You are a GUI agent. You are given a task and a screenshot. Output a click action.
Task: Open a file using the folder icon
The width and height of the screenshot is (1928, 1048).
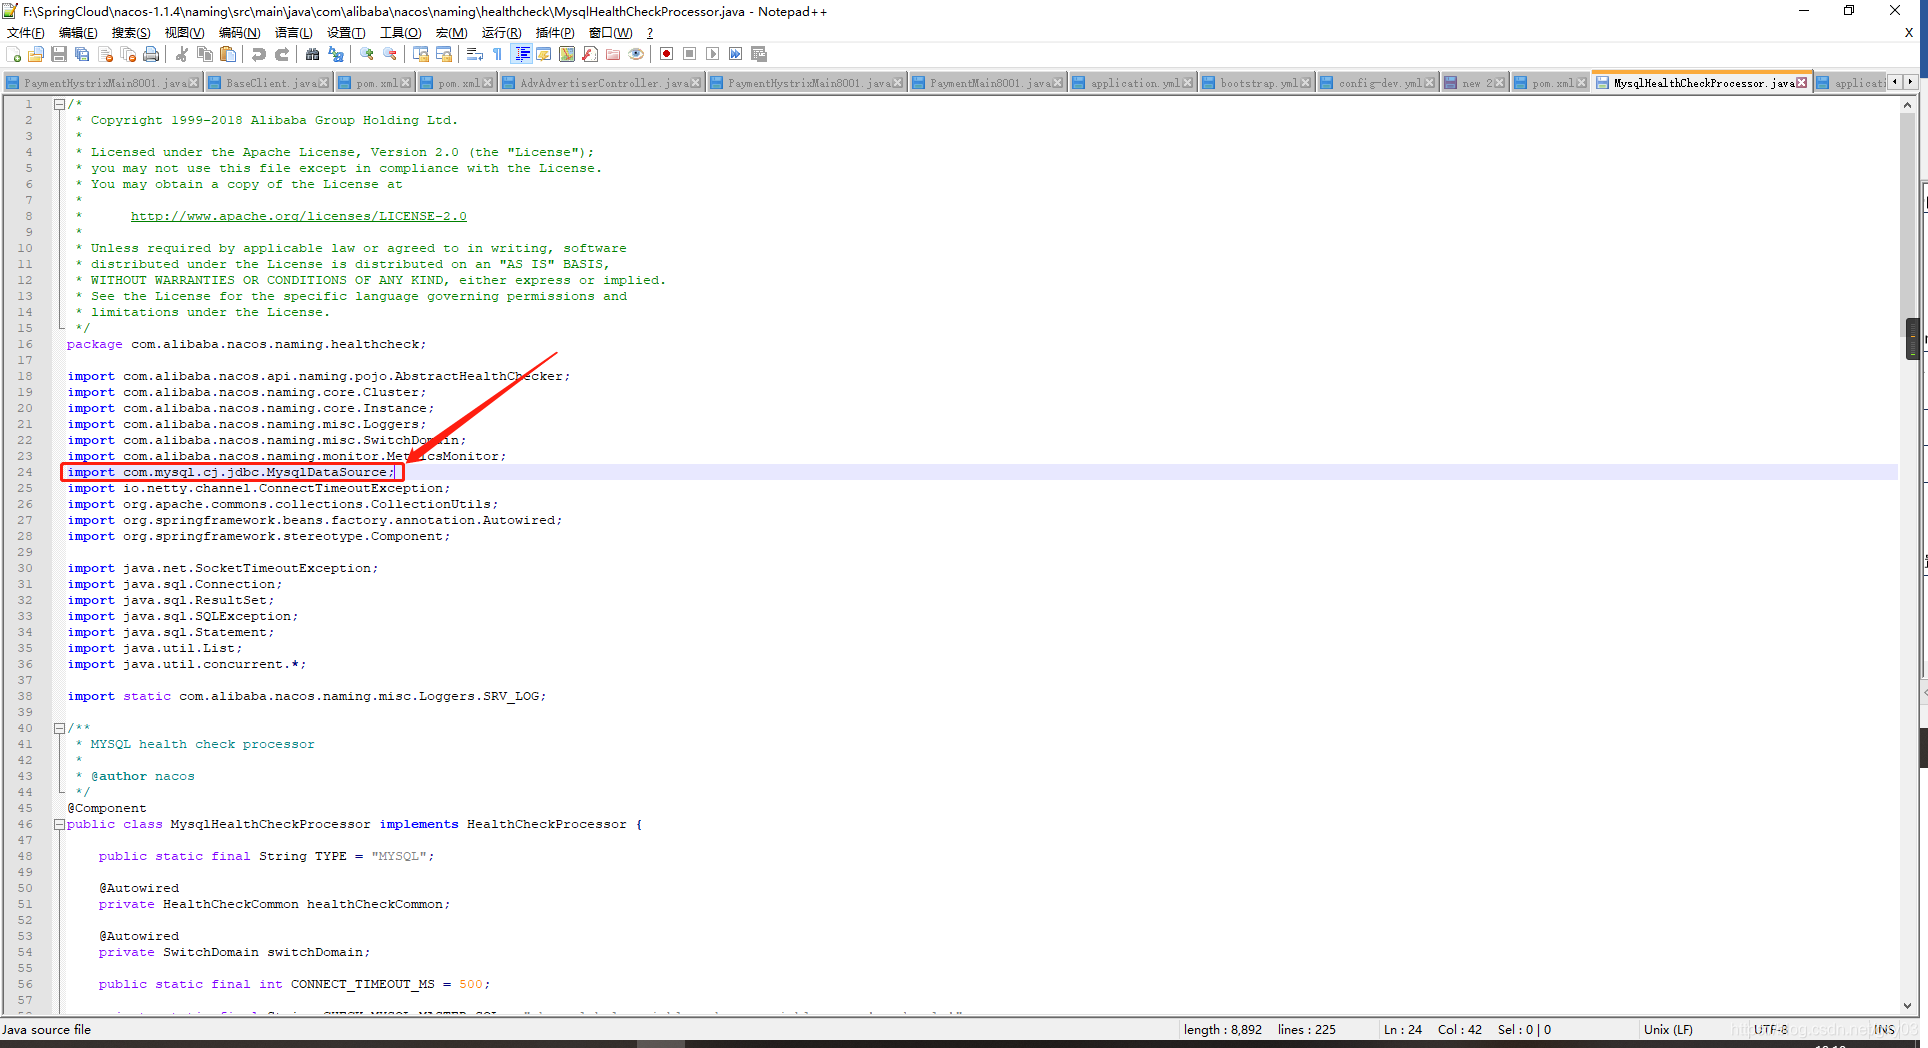[36, 54]
